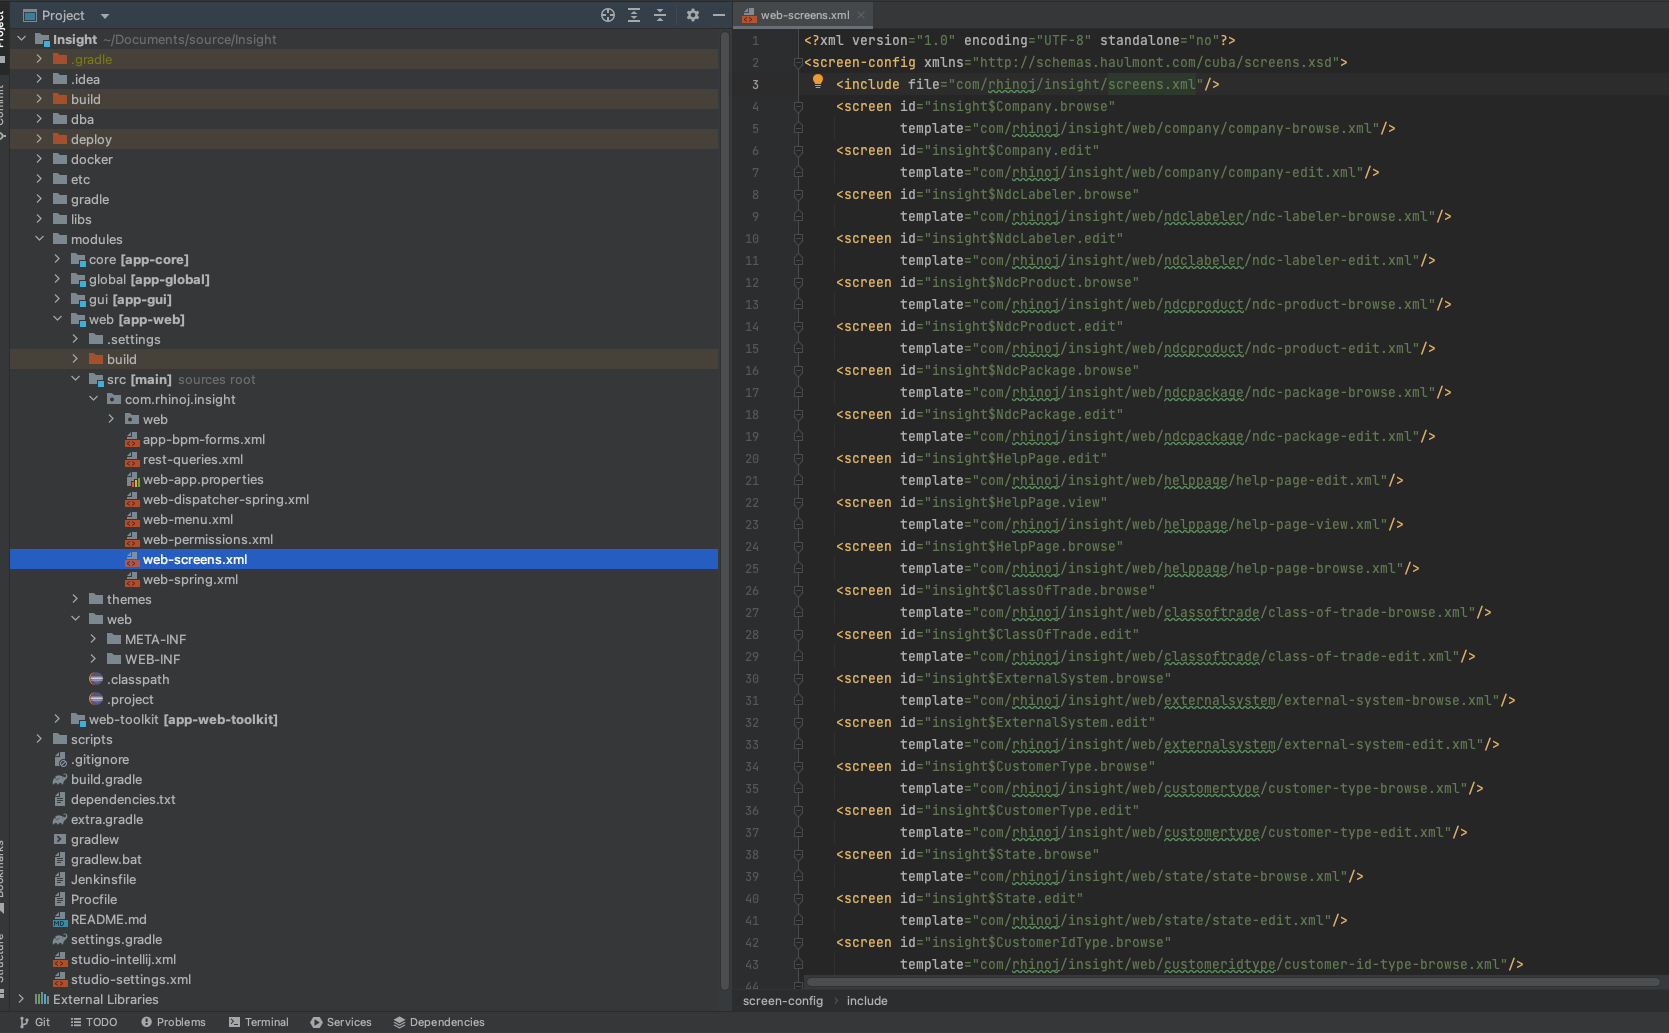Screen dimensions: 1669x1033
Task: Select gradlew.bat file
Action: [x=106, y=860]
